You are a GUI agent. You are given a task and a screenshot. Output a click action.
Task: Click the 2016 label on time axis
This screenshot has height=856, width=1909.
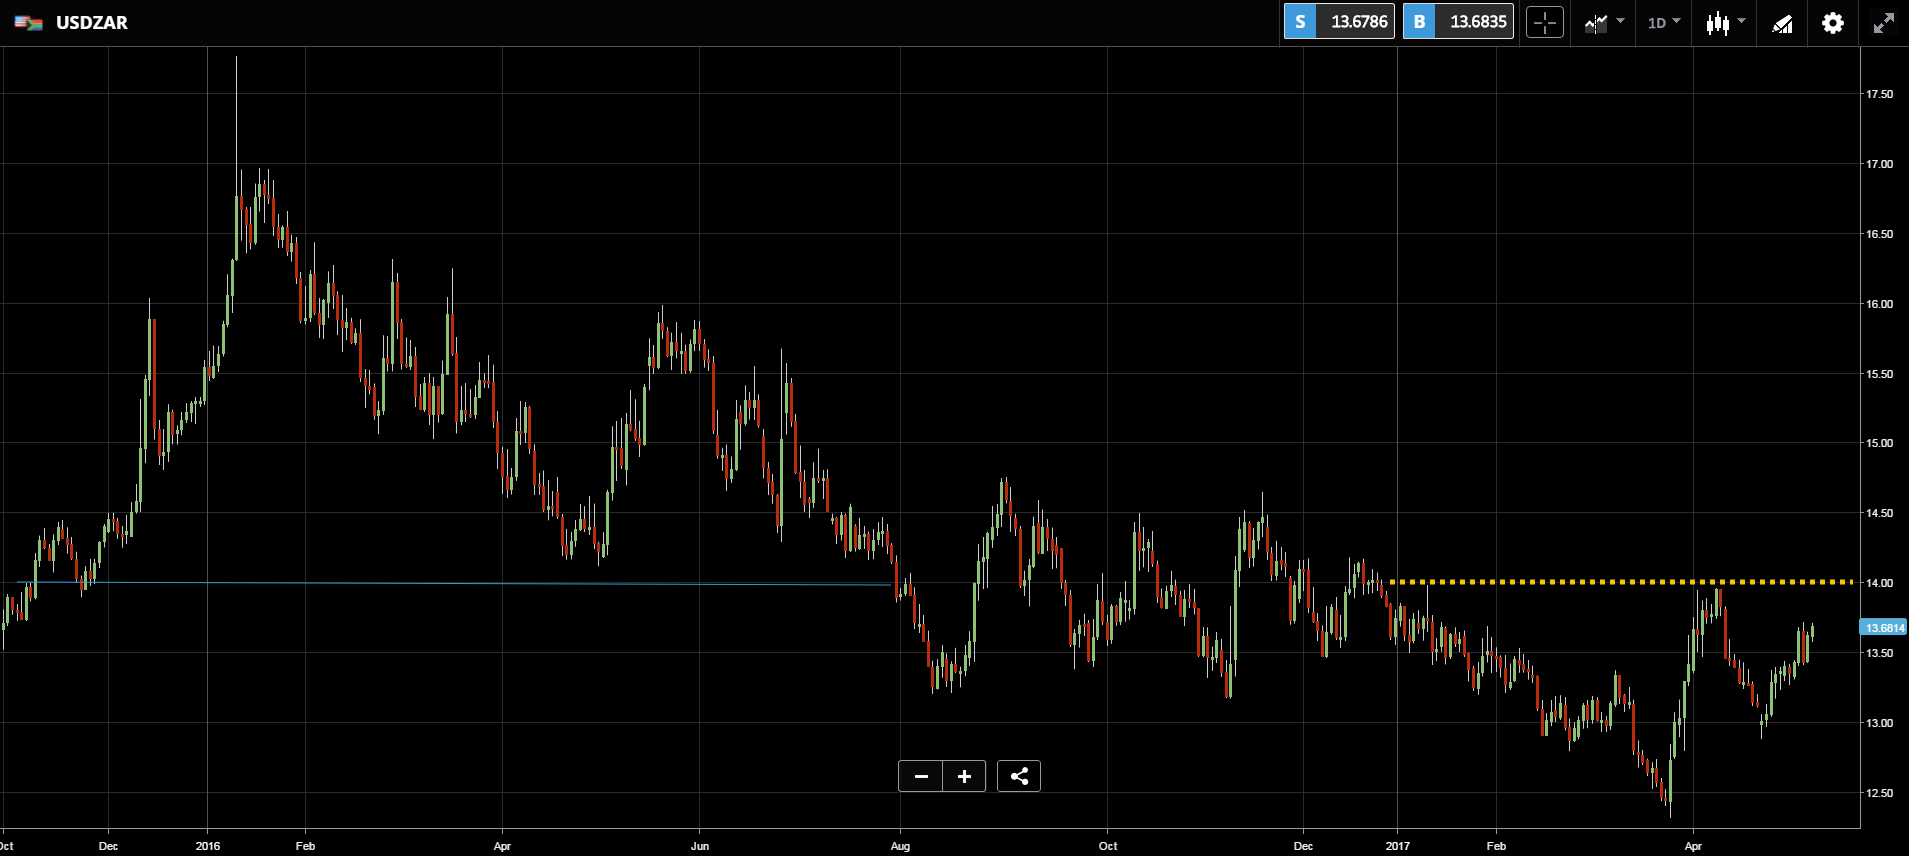(208, 846)
